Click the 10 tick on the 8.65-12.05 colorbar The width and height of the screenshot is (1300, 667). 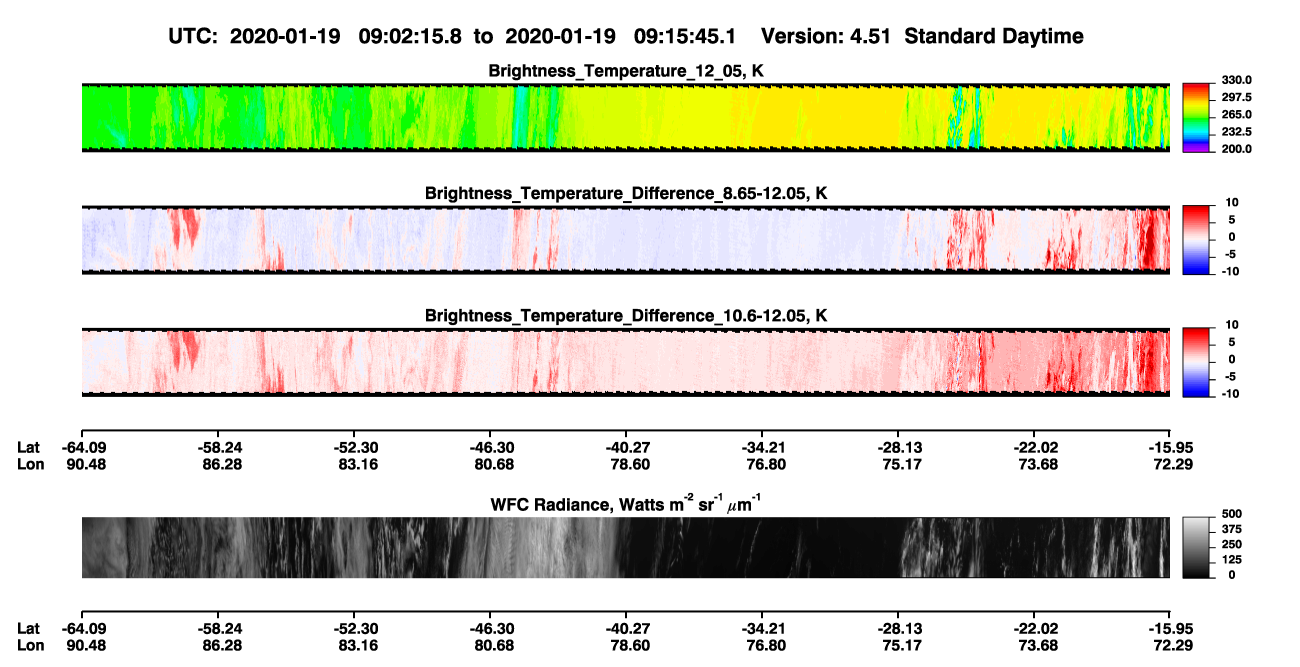(1232, 202)
